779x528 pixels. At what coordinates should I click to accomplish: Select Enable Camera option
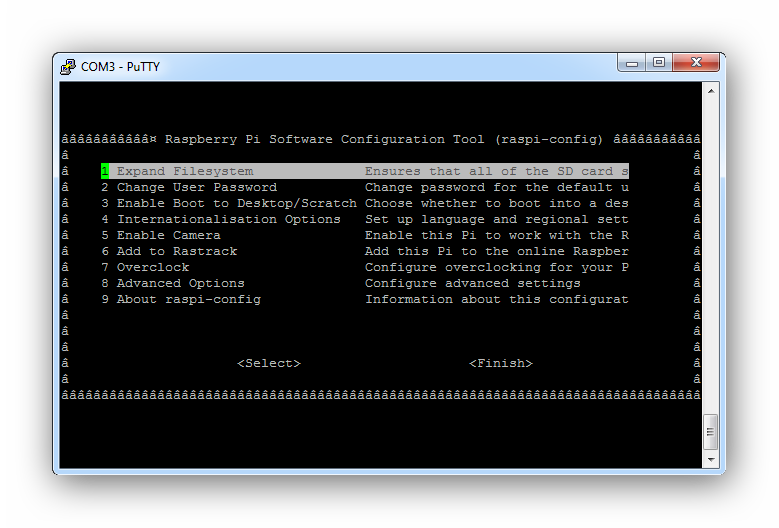(168, 235)
